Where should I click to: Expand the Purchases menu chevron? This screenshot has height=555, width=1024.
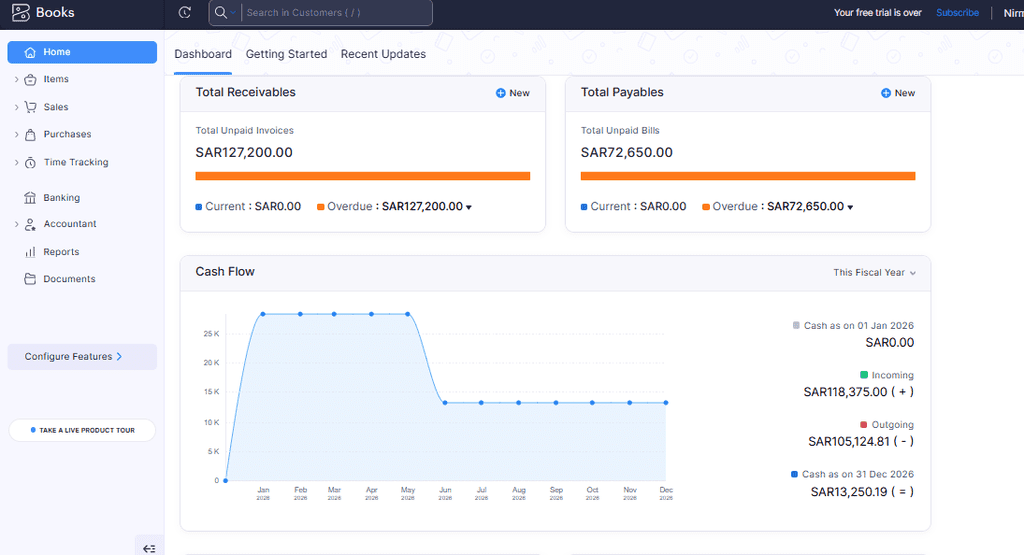16,135
